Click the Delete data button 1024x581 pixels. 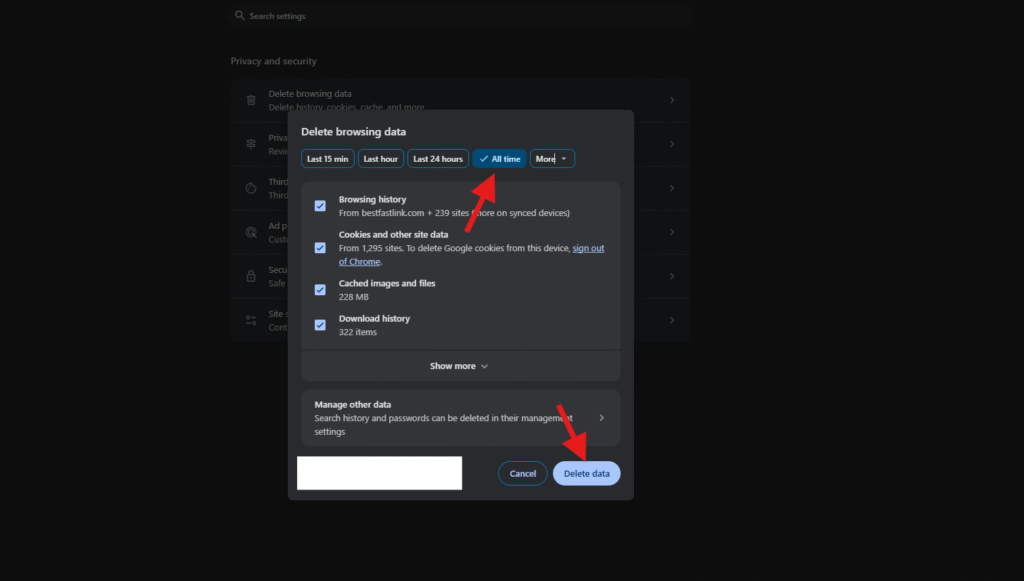point(586,473)
